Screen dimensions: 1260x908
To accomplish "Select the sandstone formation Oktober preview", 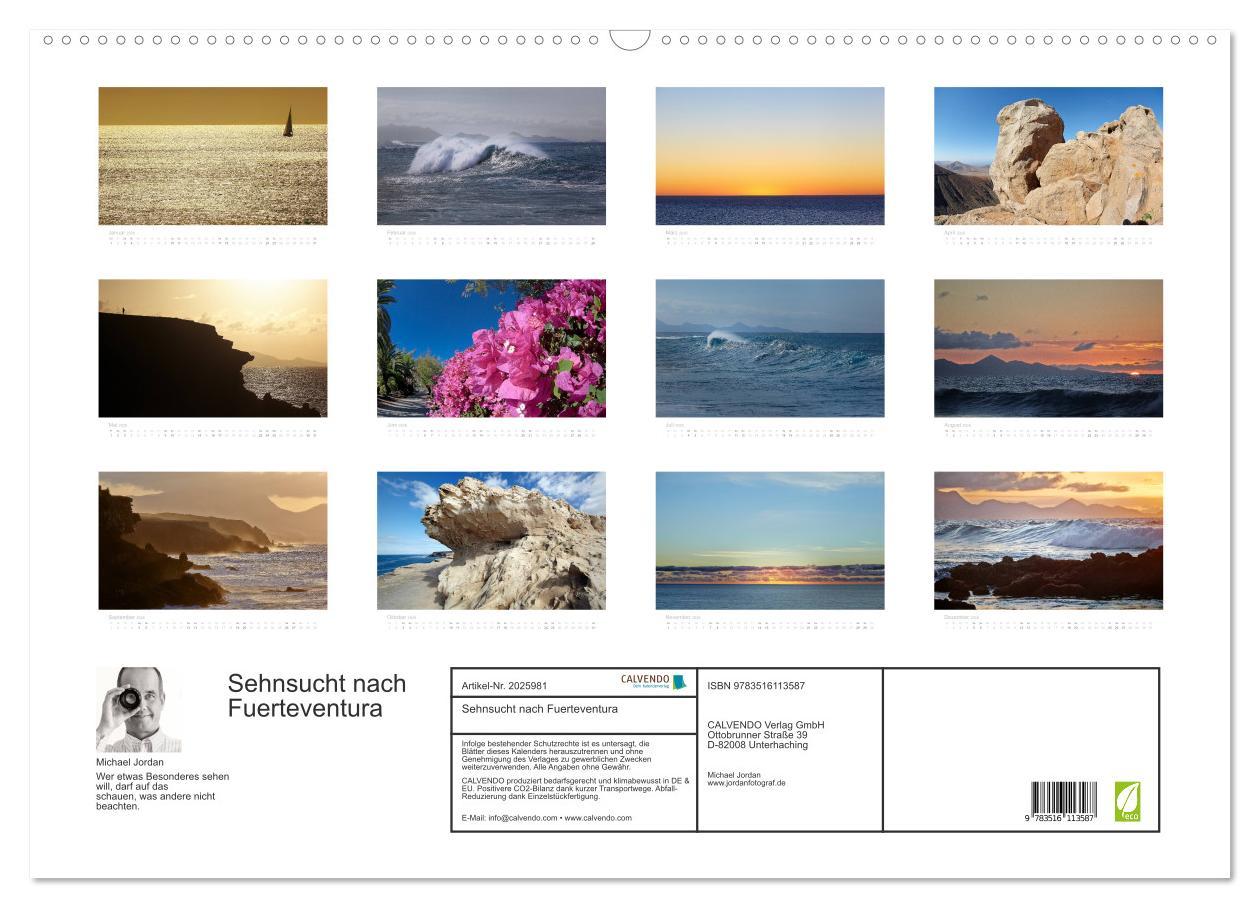I will [492, 542].
